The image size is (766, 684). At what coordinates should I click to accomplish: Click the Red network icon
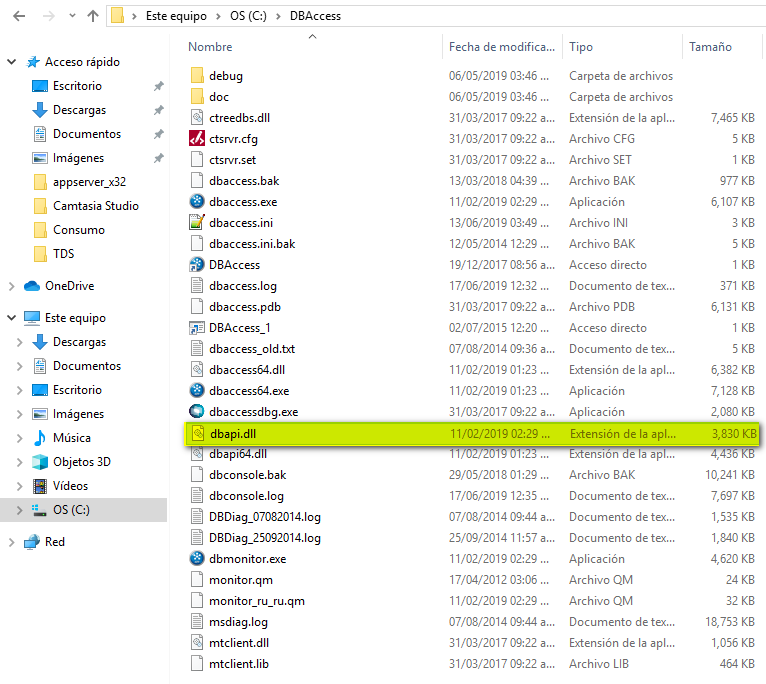pos(32,542)
